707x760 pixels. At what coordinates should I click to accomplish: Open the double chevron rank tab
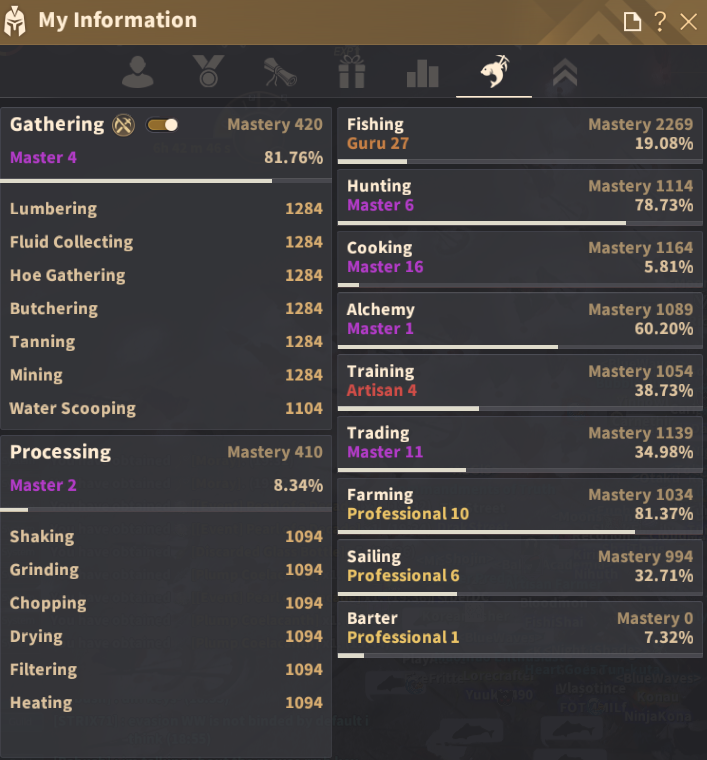coord(565,72)
